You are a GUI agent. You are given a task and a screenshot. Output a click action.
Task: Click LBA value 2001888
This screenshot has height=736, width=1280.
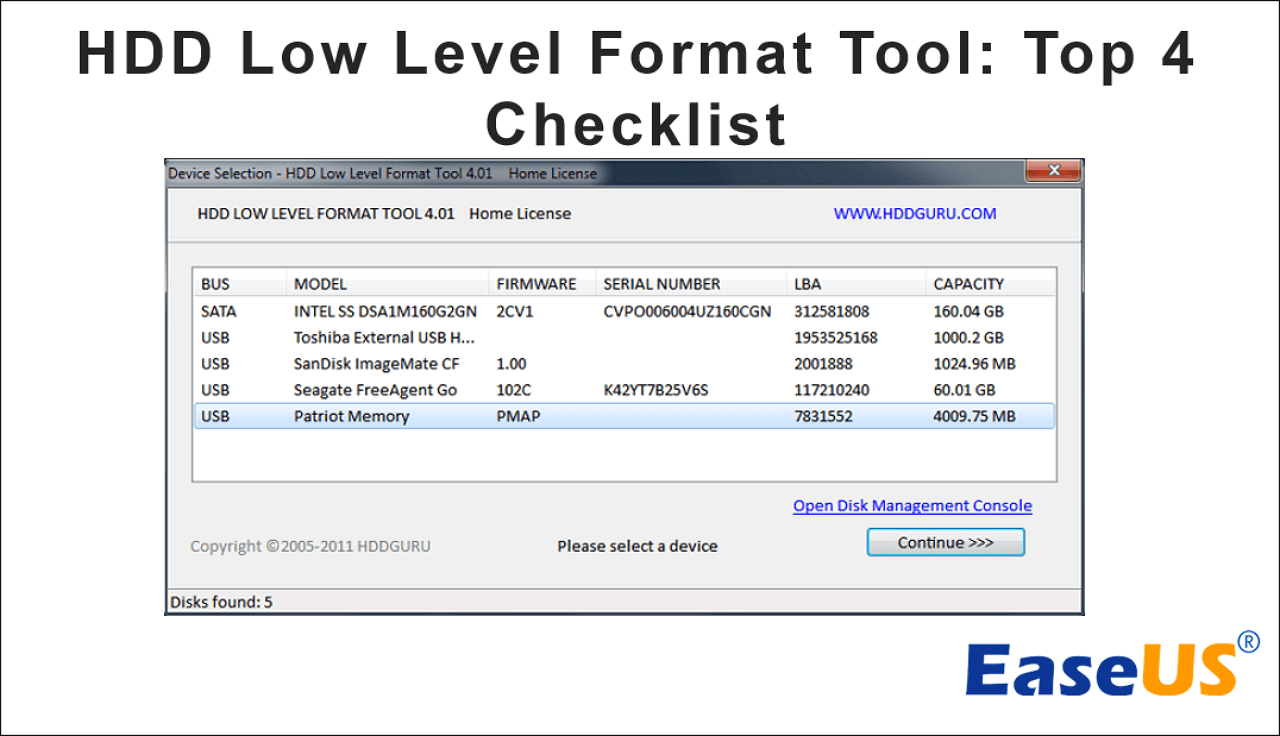823,364
